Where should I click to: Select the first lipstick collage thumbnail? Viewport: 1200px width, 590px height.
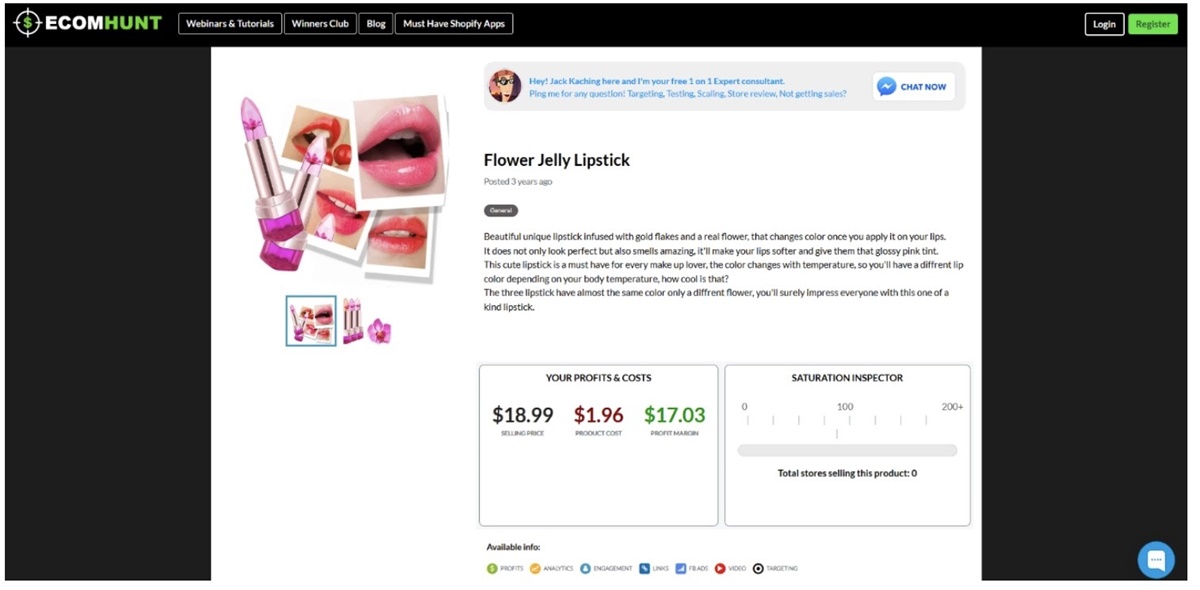point(311,321)
